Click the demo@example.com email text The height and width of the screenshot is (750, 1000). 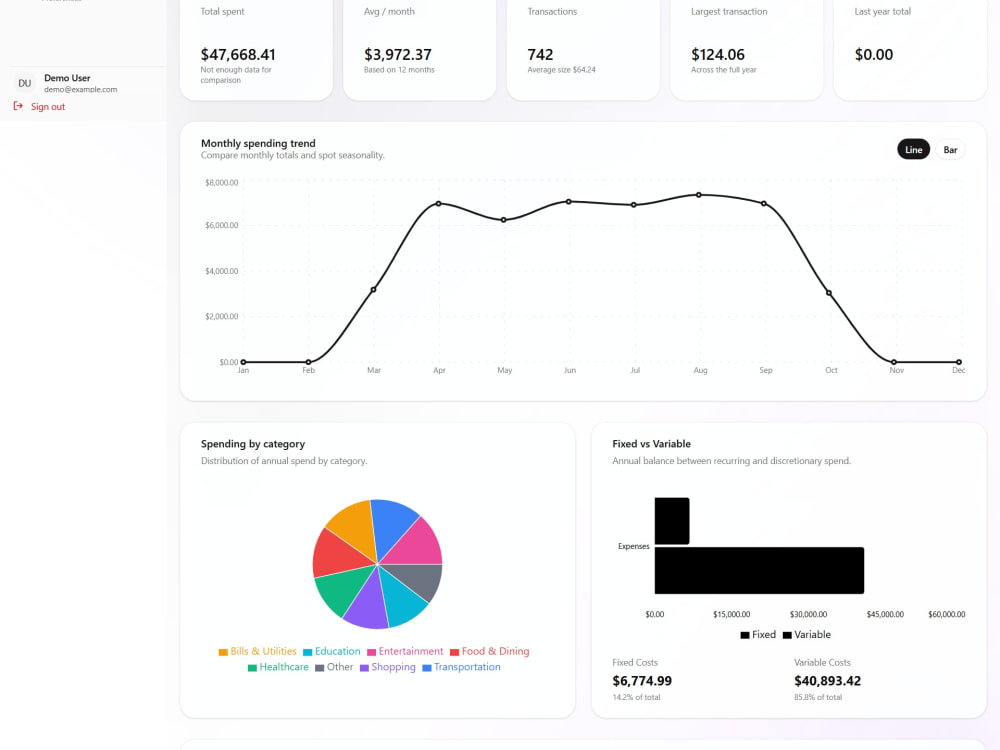pos(80,90)
